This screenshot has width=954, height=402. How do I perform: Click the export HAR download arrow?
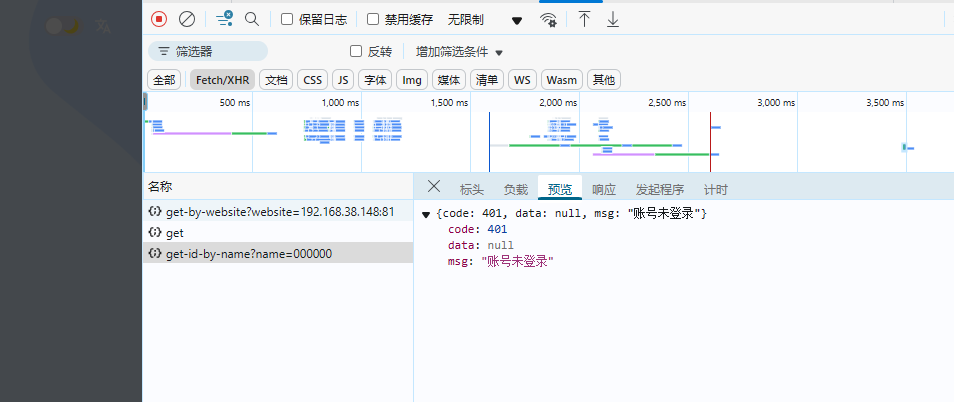pyautogui.click(x=613, y=19)
